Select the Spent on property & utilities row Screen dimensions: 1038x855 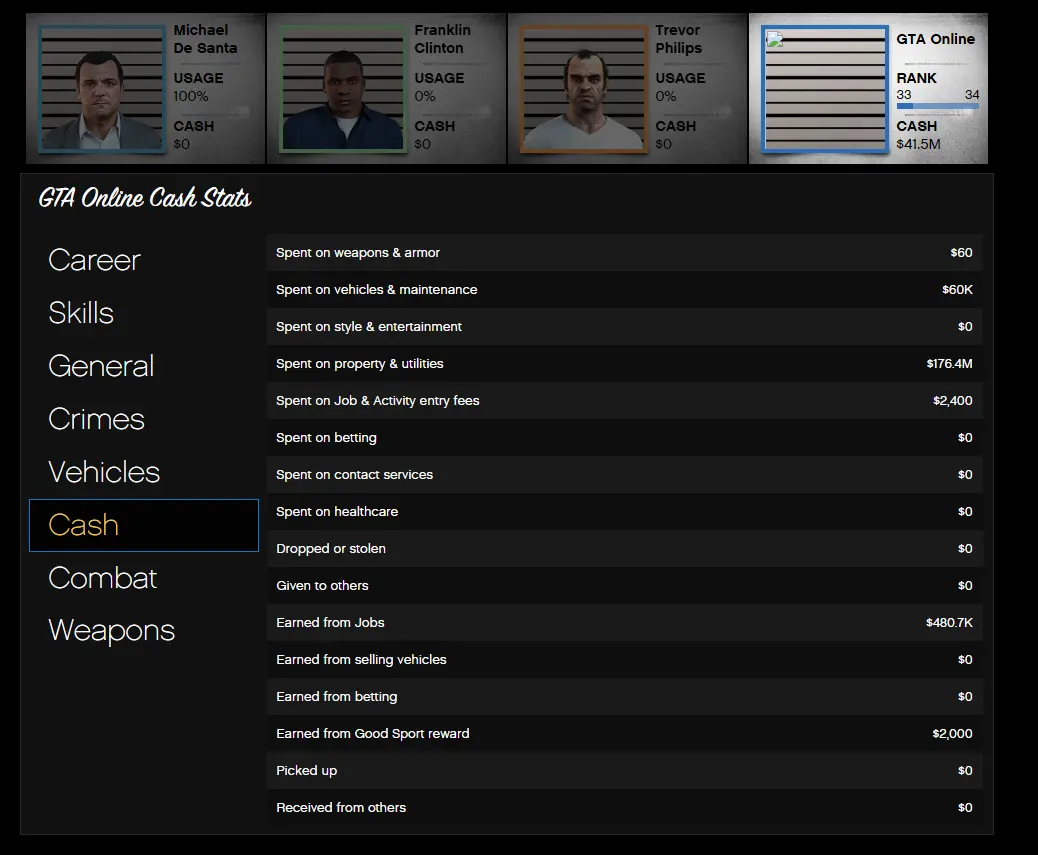(624, 363)
